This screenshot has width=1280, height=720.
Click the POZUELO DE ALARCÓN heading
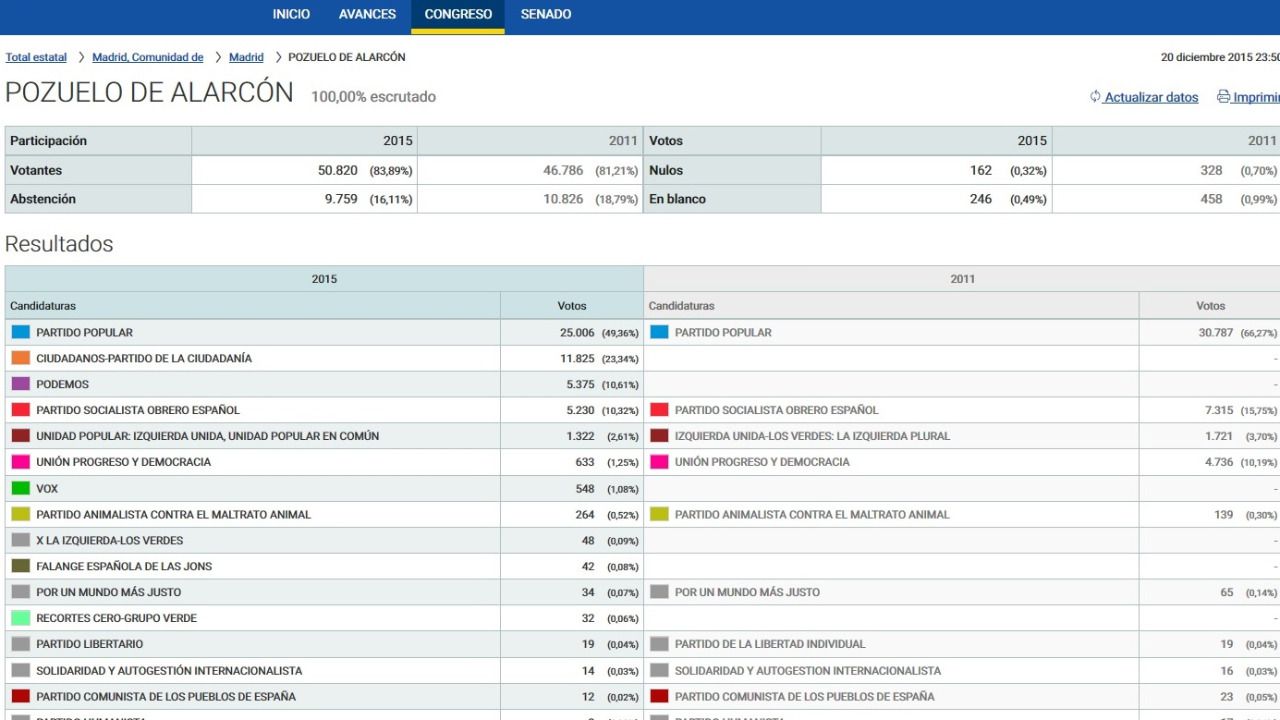149,93
